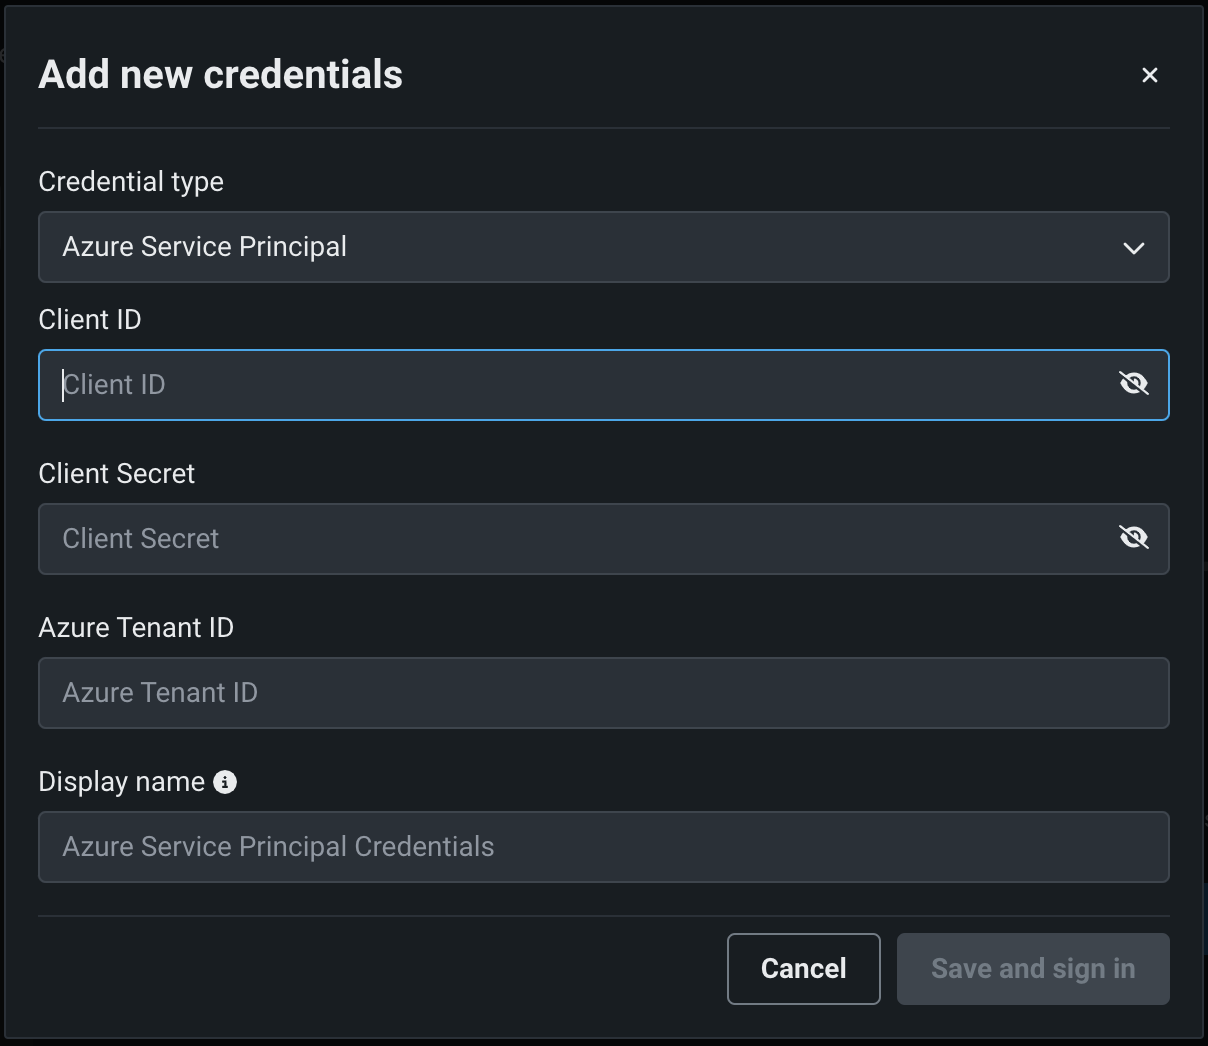This screenshot has width=1208, height=1046.
Task: Click the Azure Tenant ID label
Action: [x=136, y=628]
